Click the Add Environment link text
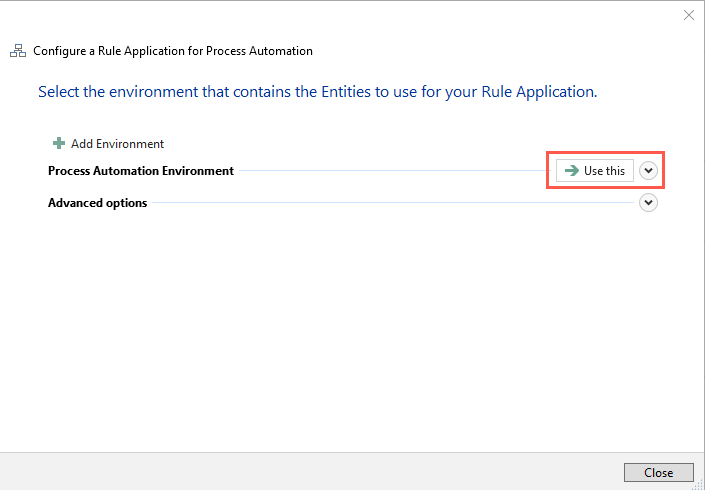Screen dimensions: 705x490 [117, 144]
